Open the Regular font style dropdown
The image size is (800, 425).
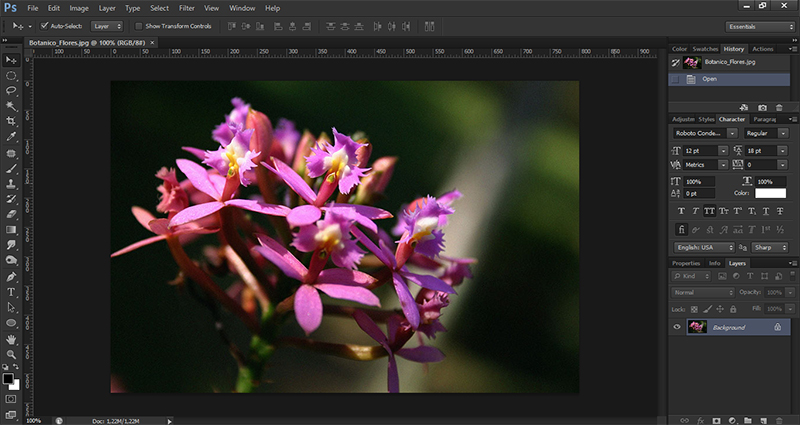tap(766, 132)
